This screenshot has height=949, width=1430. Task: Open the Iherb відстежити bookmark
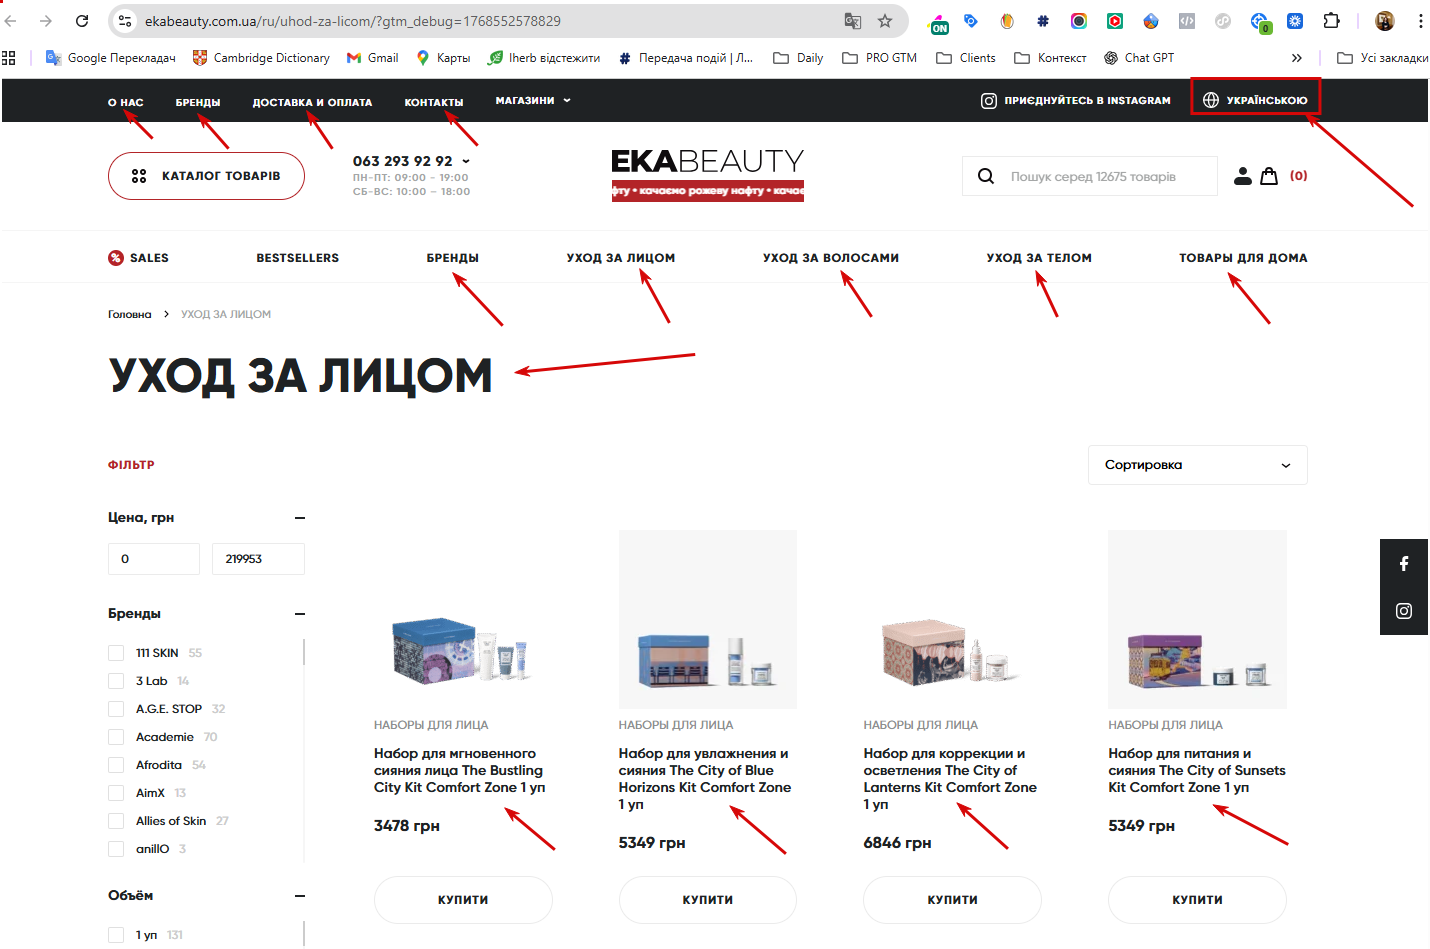[x=543, y=58]
